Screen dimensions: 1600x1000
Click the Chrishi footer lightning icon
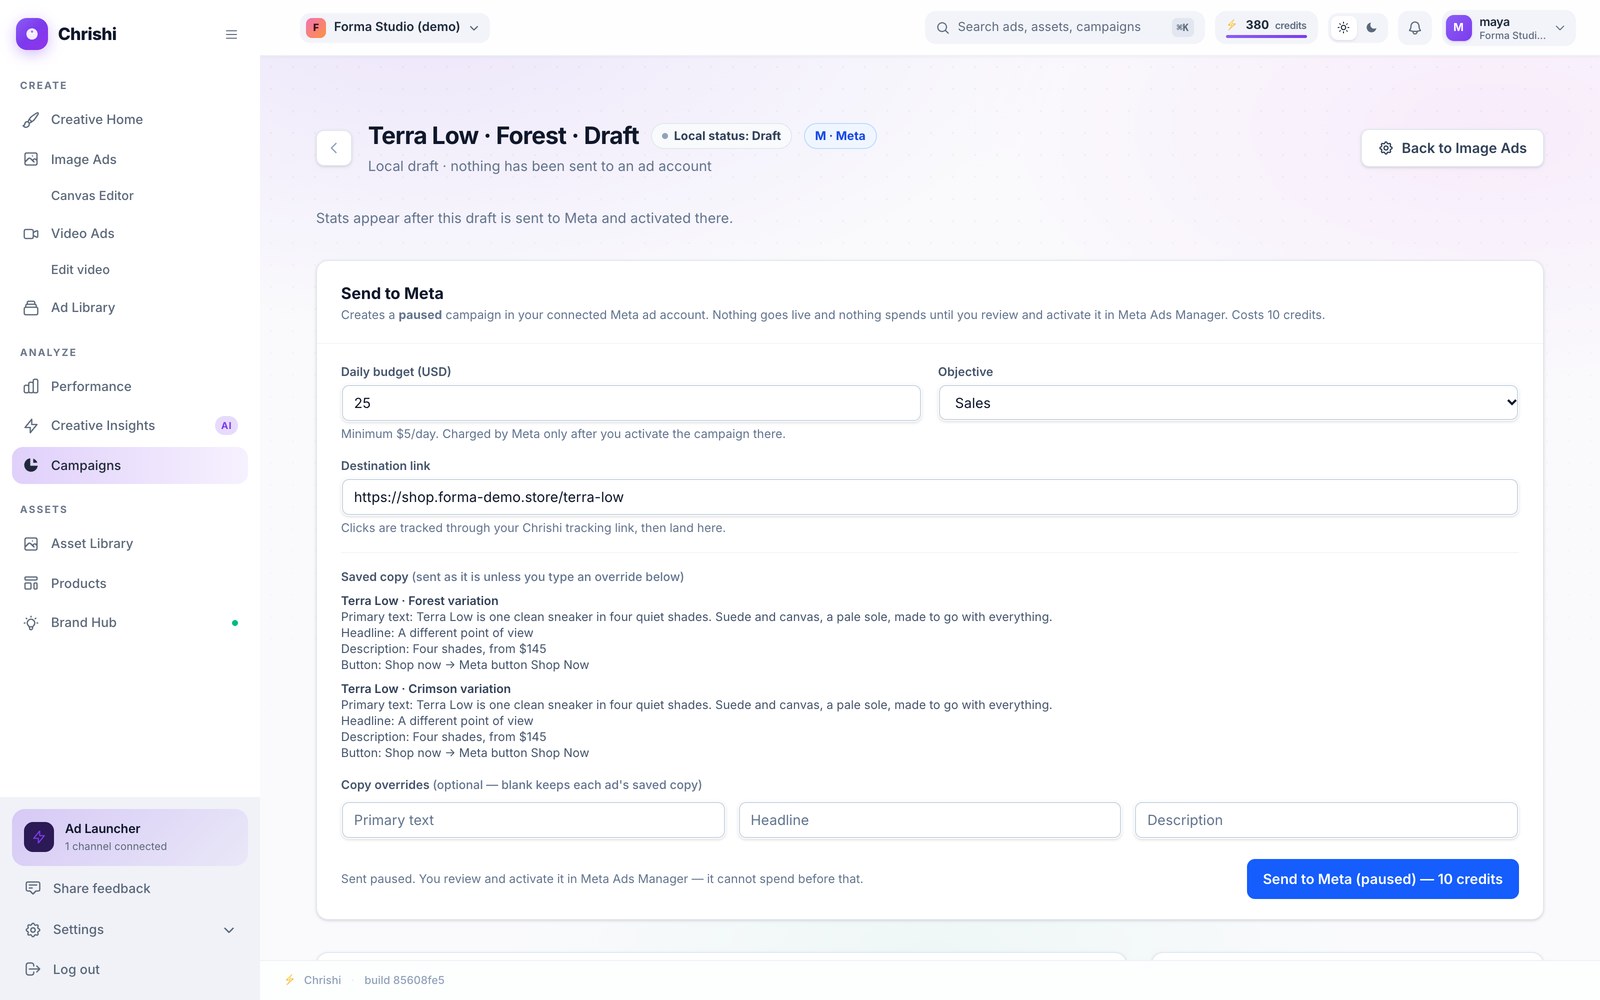[290, 981]
